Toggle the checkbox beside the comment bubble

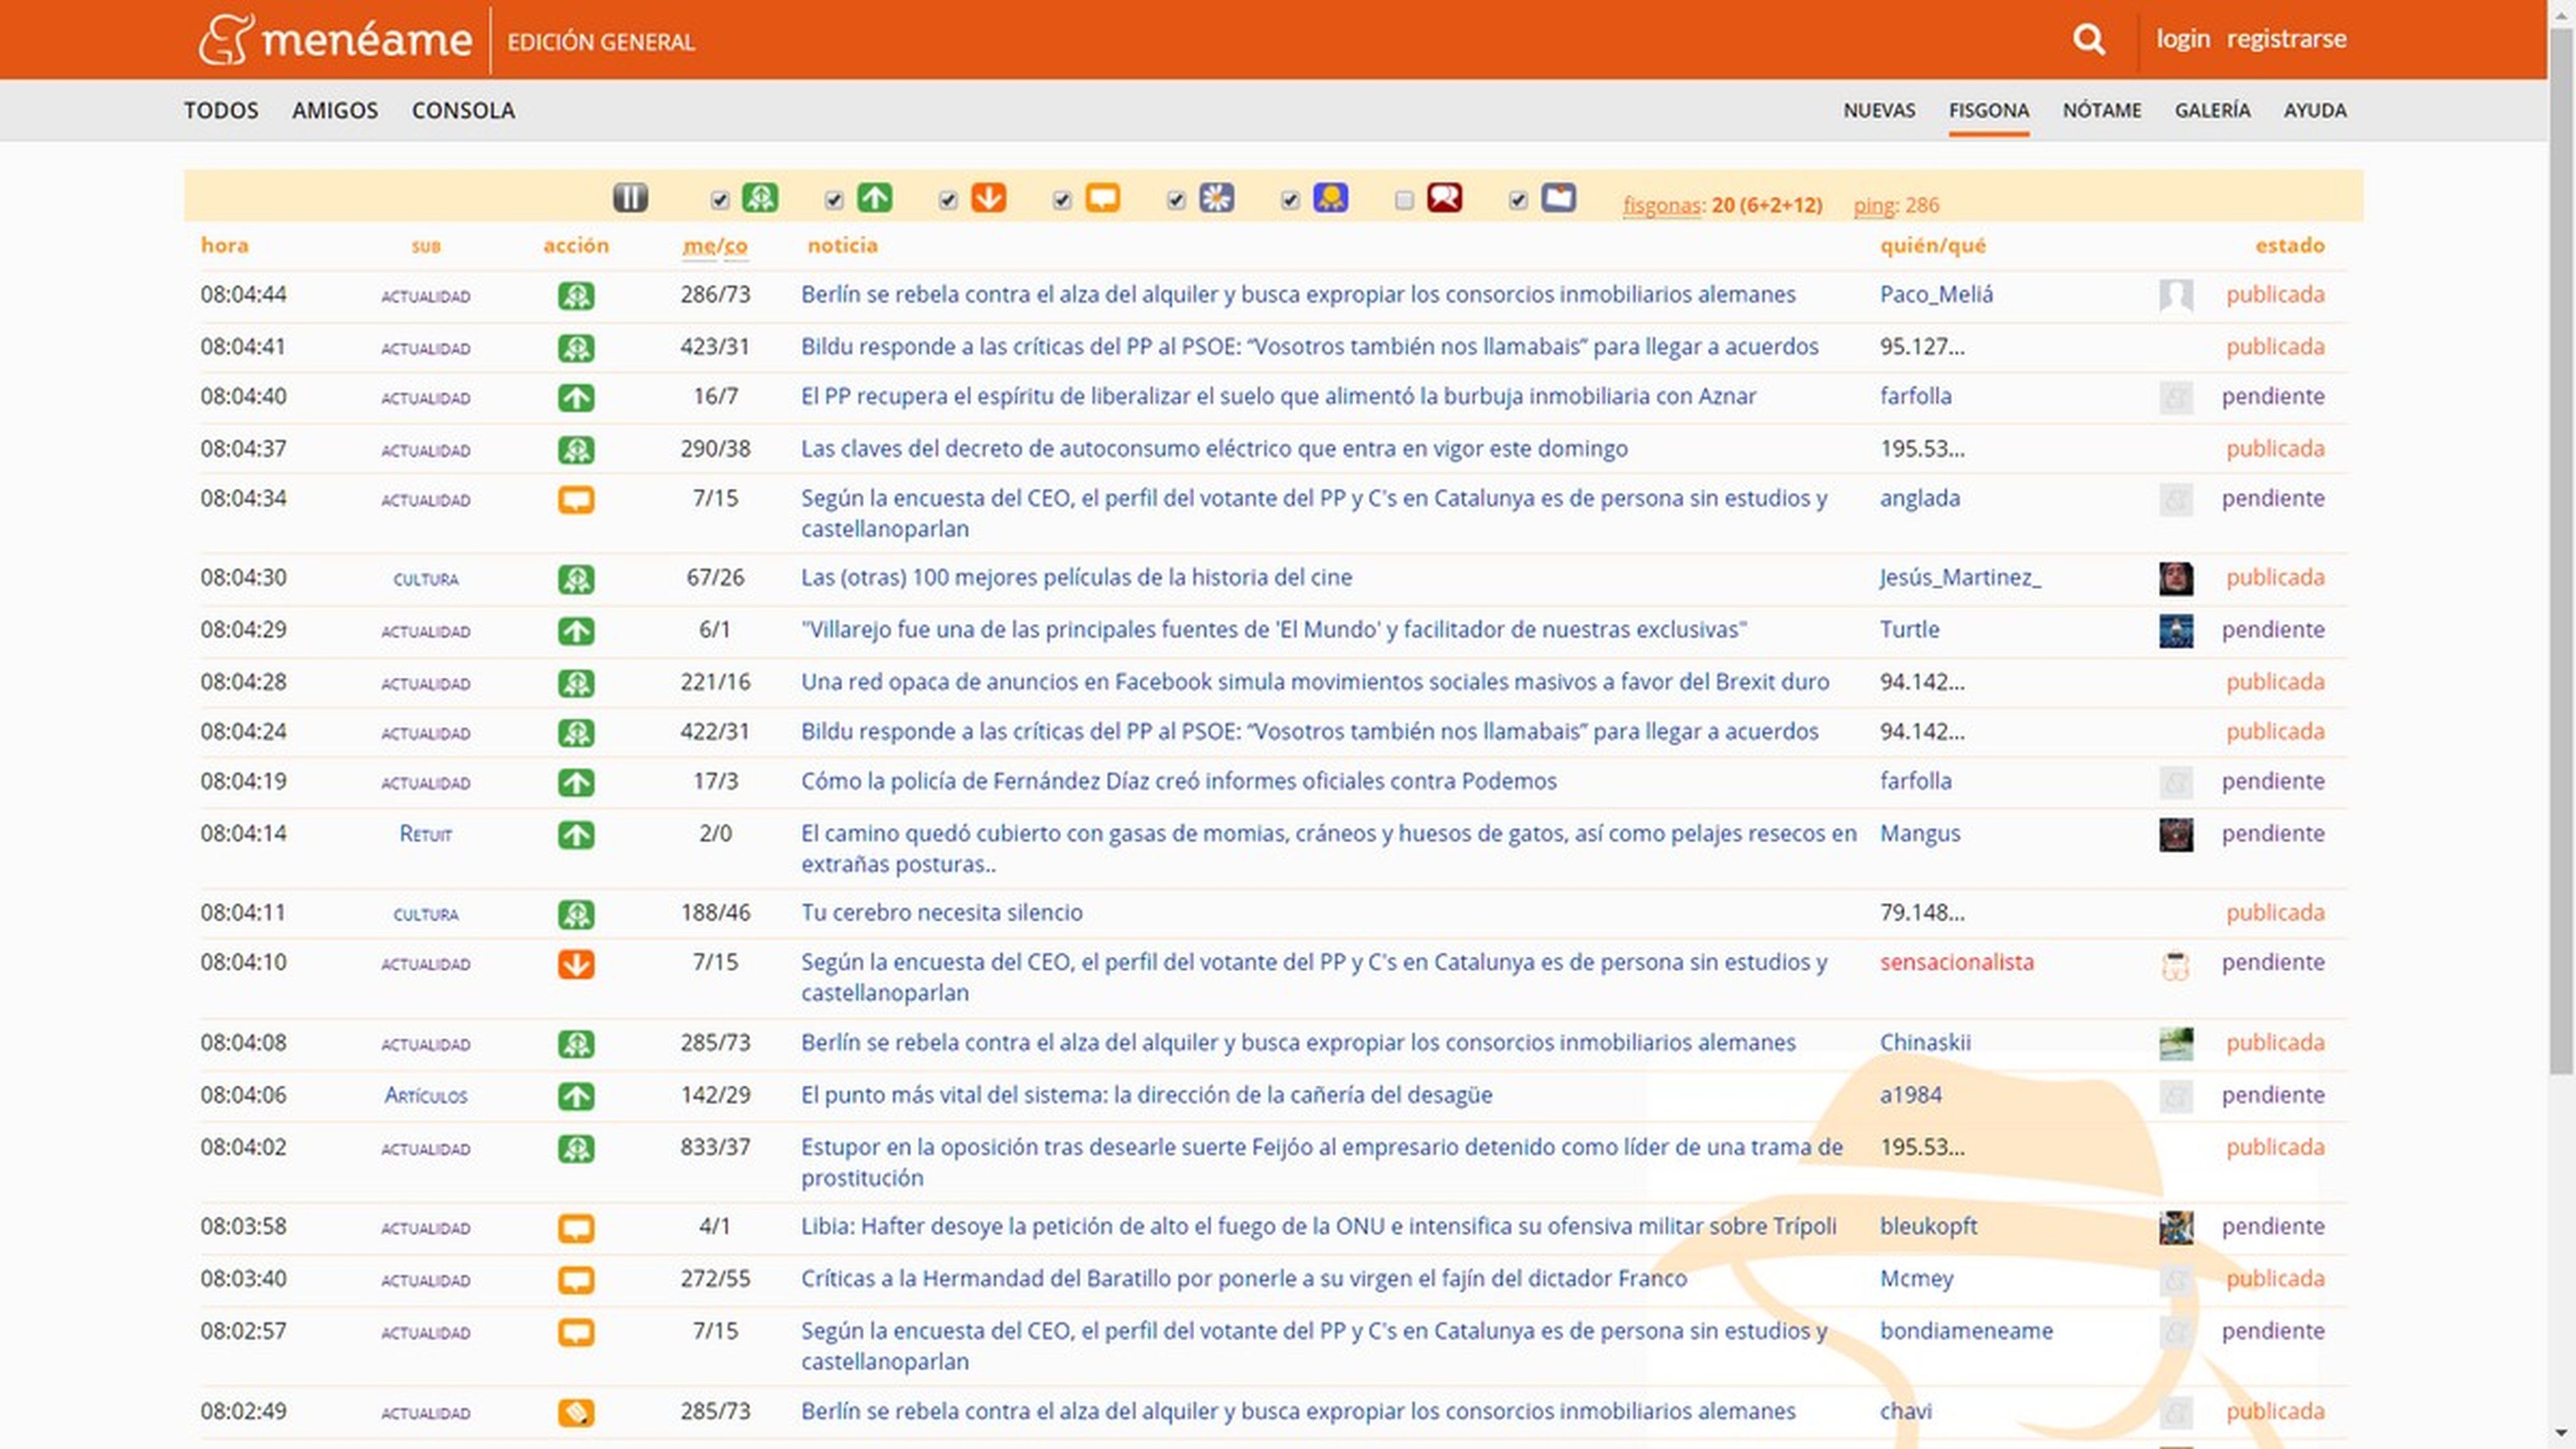tap(1062, 201)
